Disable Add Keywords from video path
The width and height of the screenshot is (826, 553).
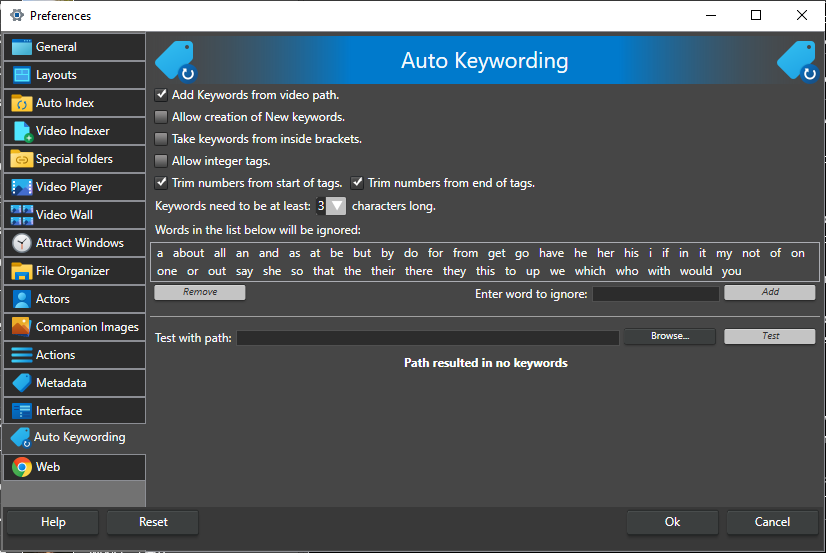coord(162,95)
